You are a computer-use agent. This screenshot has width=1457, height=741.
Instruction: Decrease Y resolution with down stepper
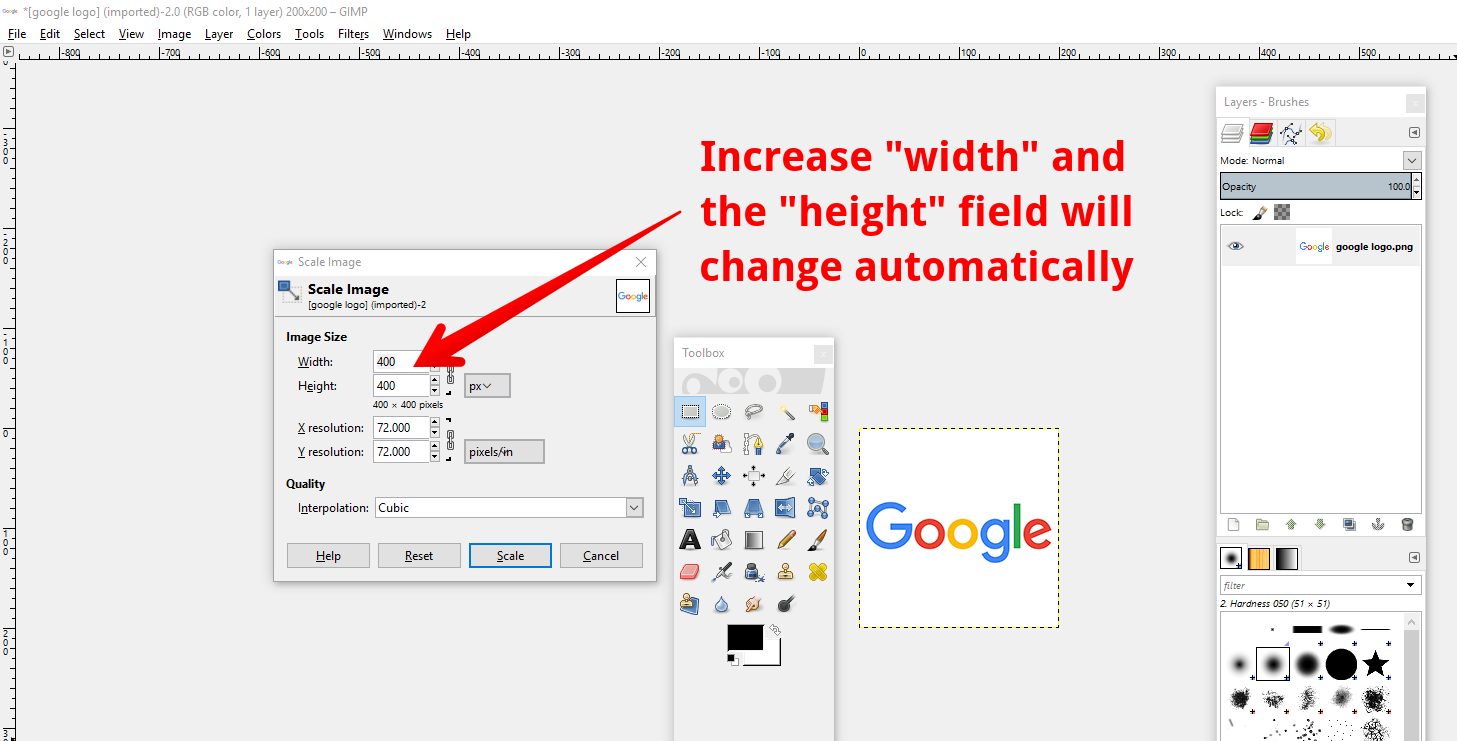435,457
